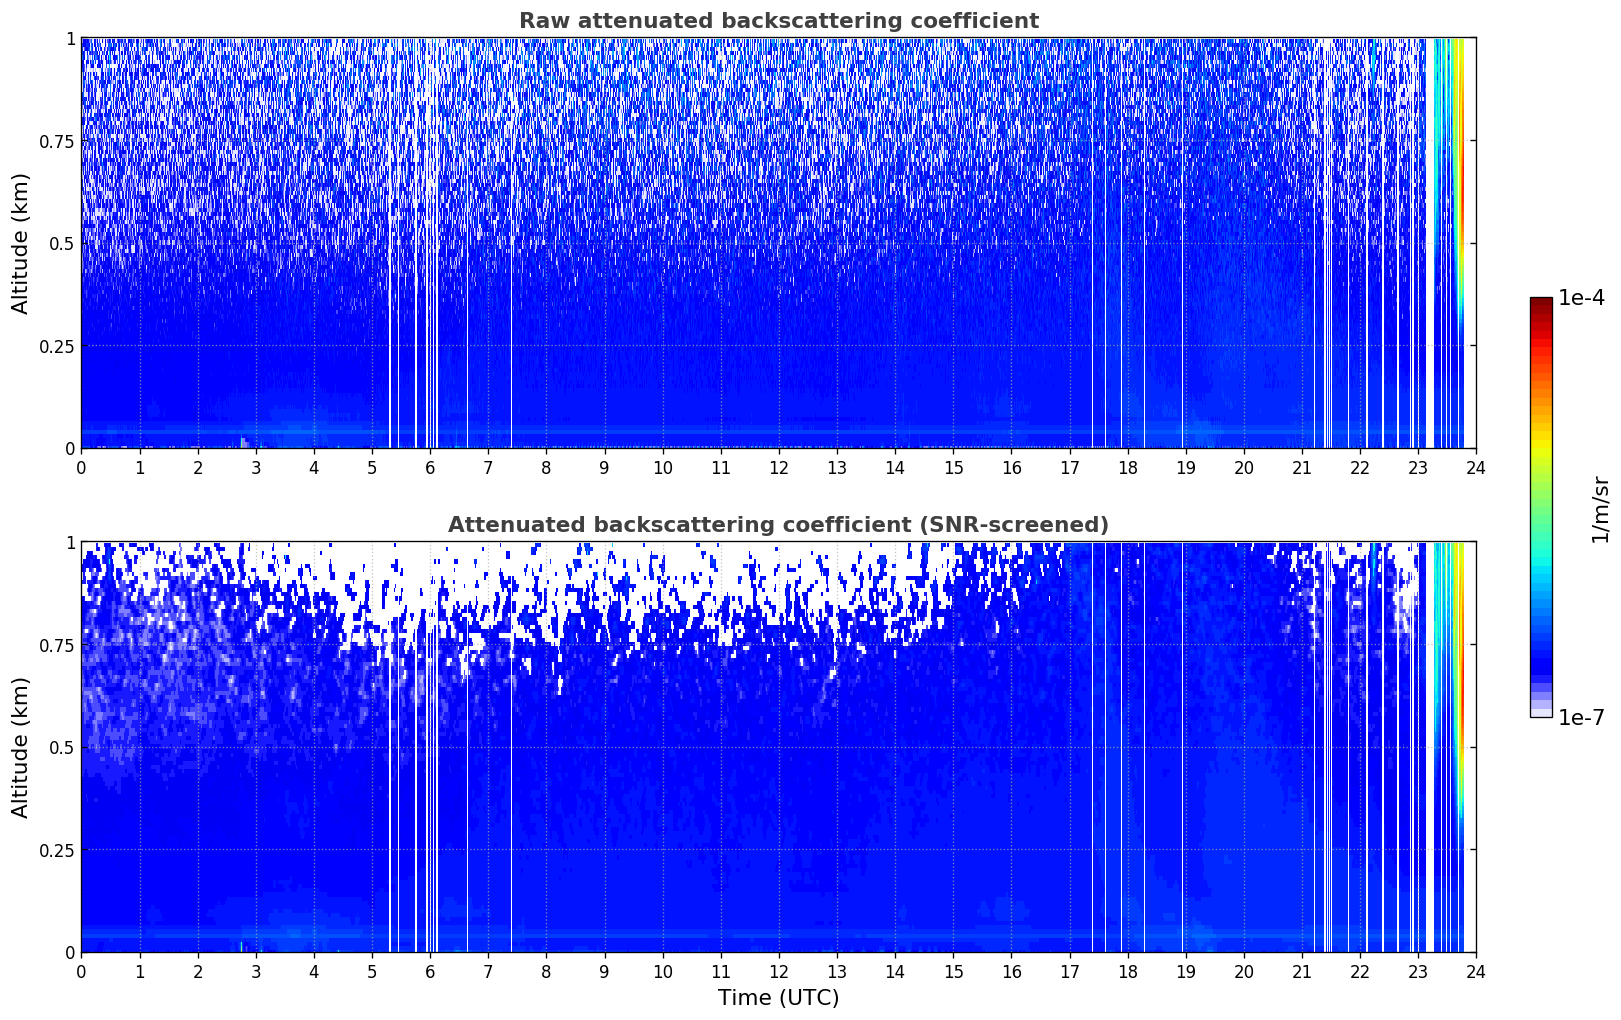Click the "9" time tick under the SNR-screened plot

point(604,971)
